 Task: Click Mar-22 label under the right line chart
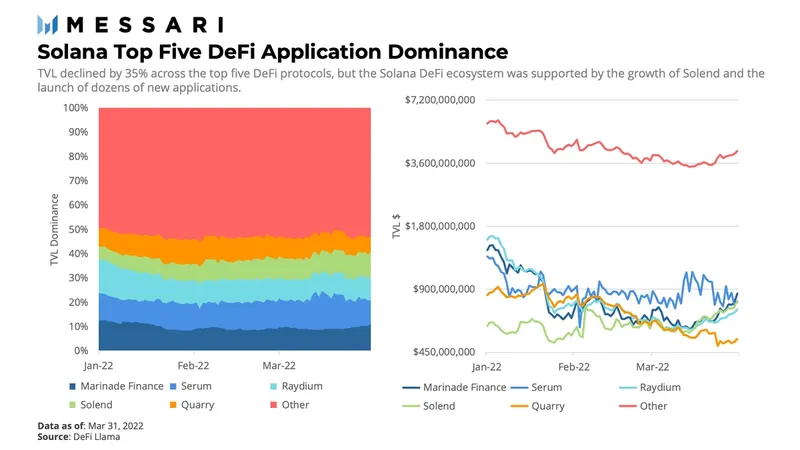[x=653, y=367]
